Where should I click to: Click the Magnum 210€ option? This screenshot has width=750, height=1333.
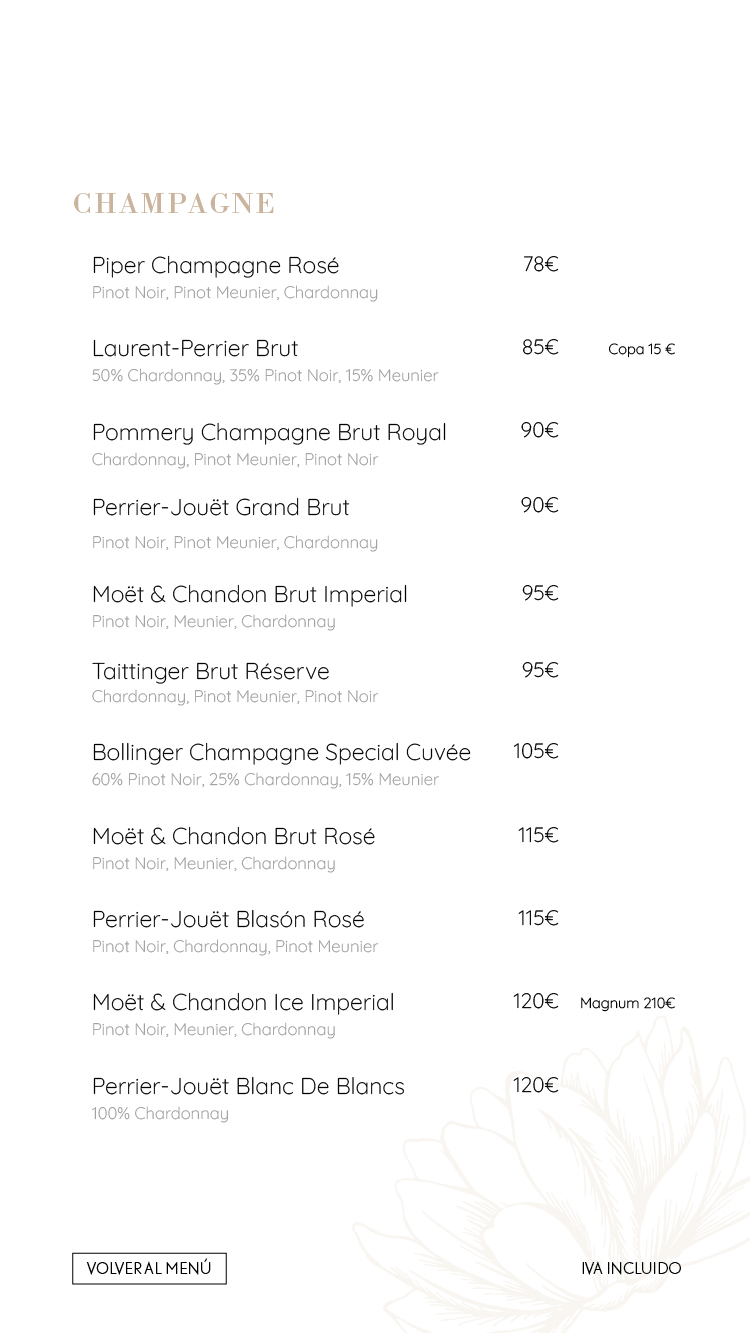tap(628, 1003)
